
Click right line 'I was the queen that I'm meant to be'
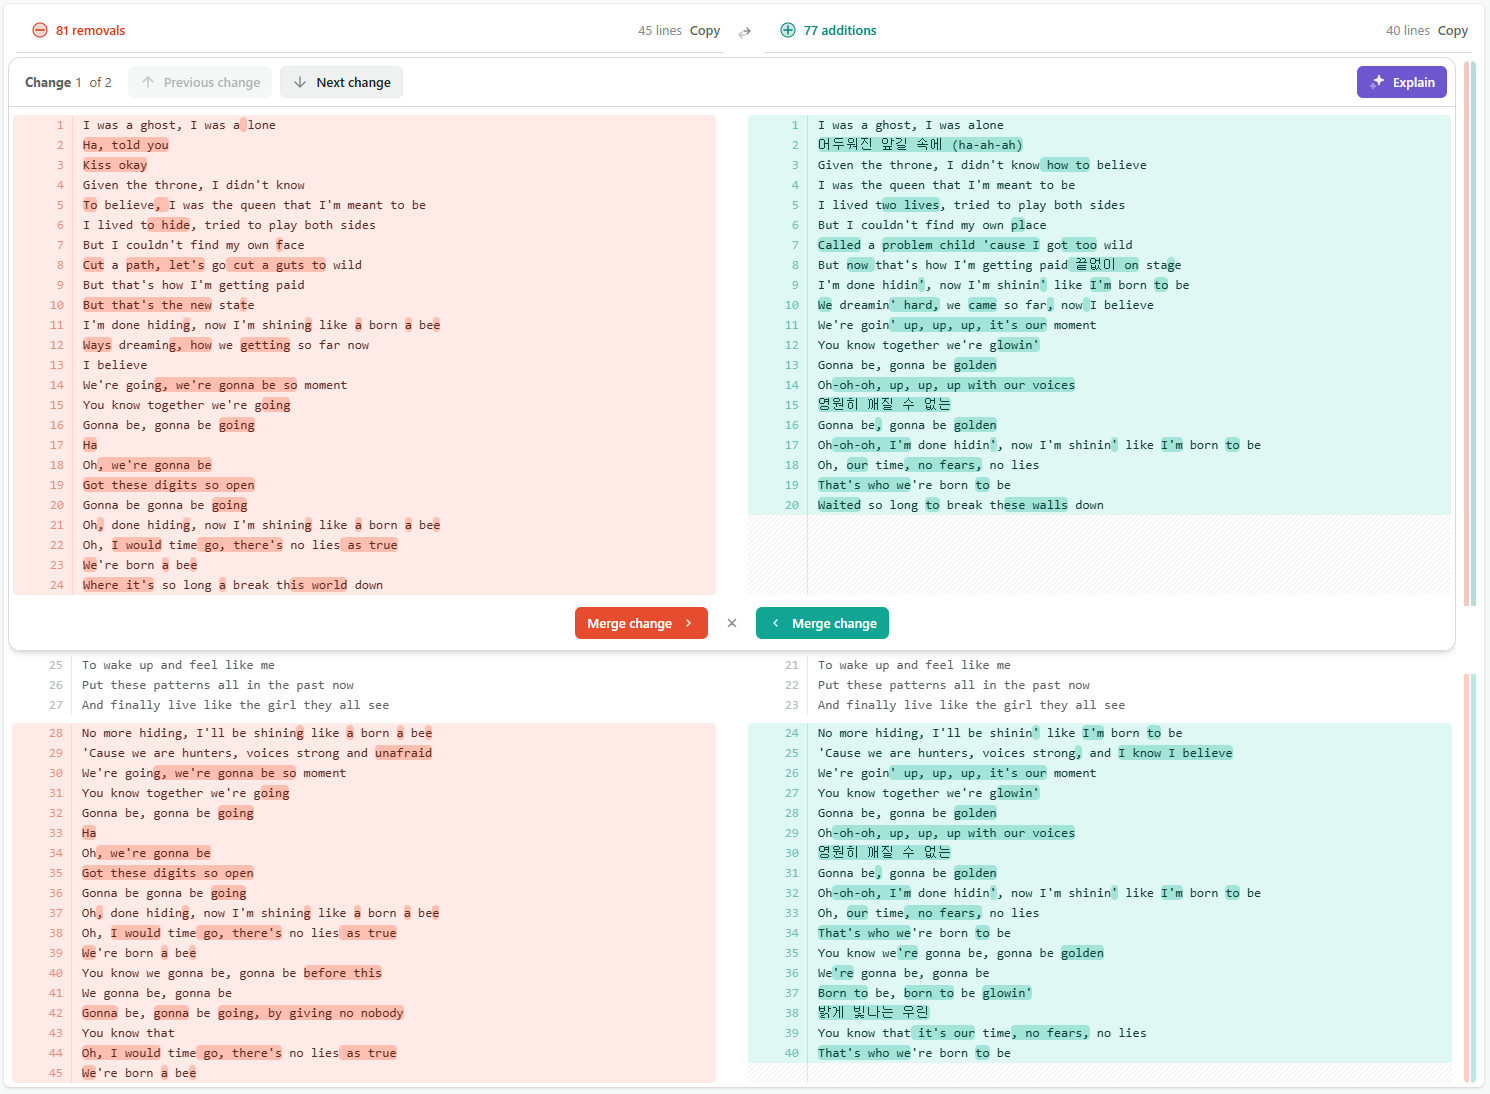pos(946,185)
